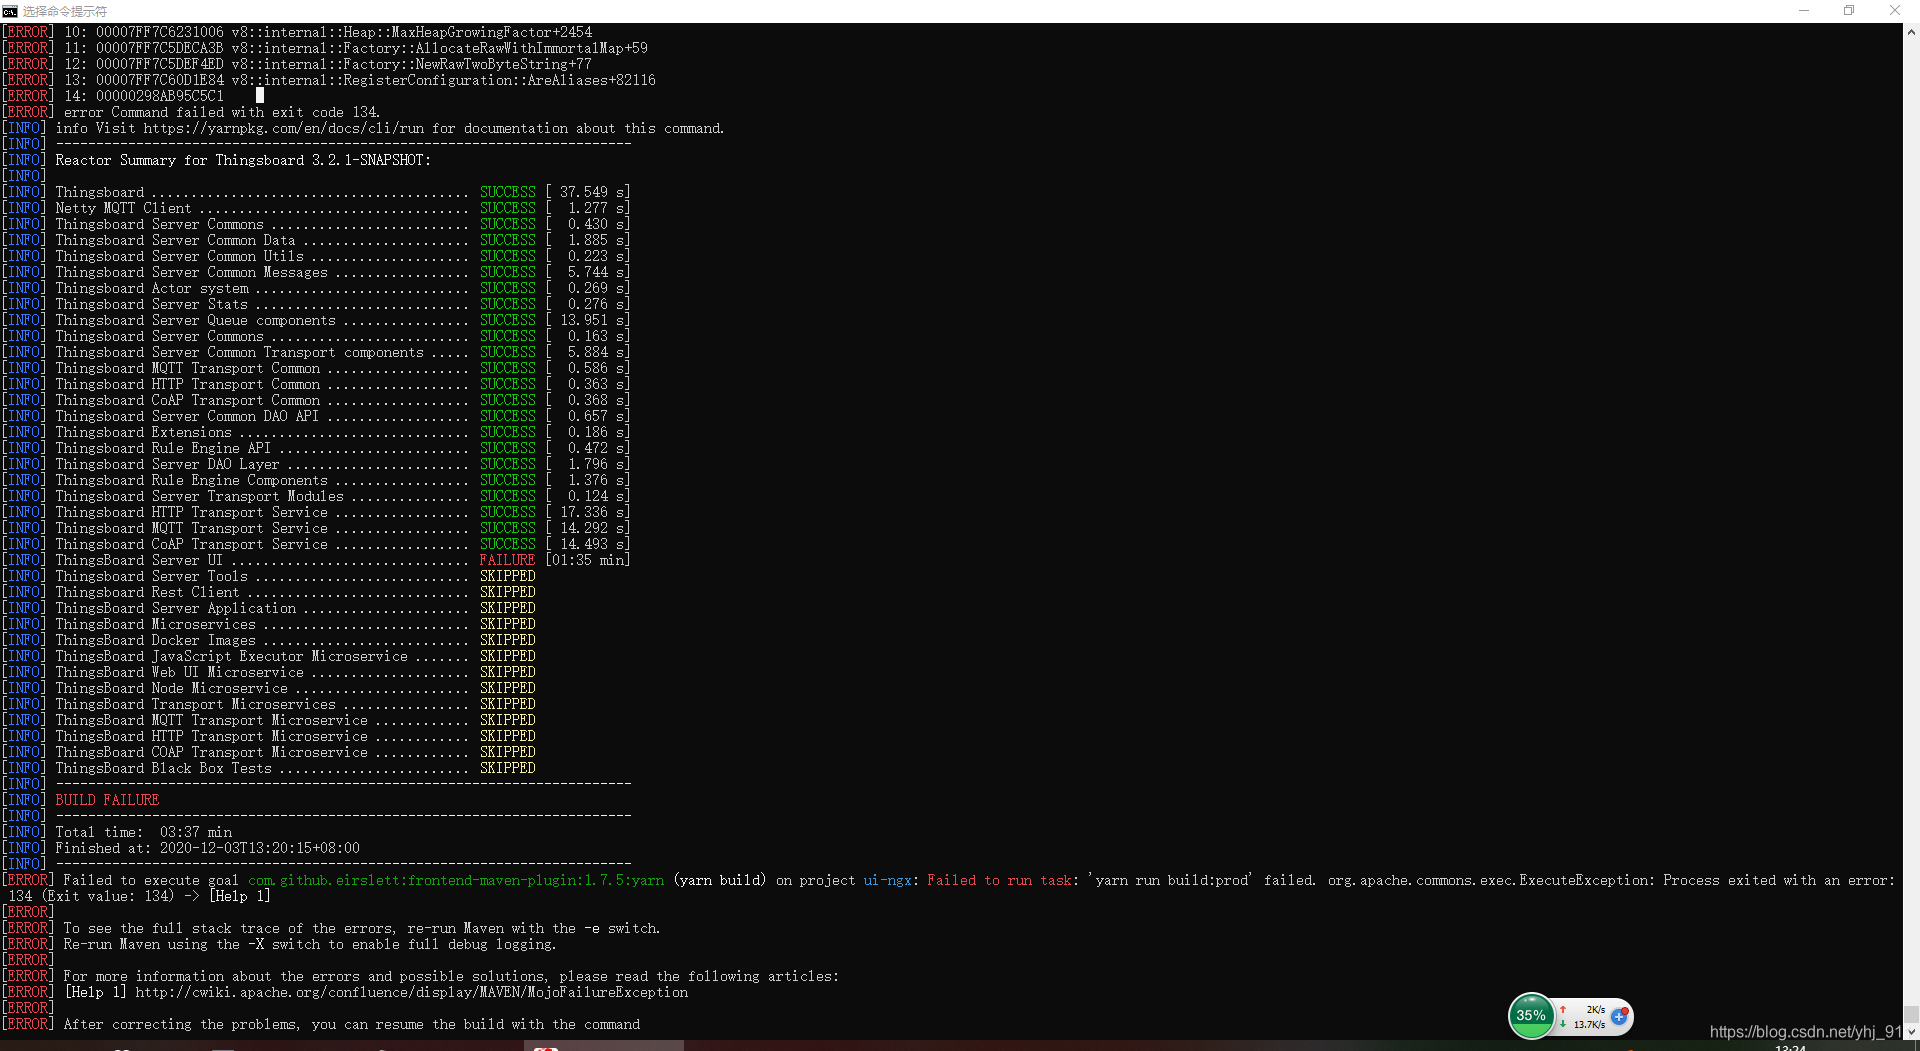The width and height of the screenshot is (1920, 1051).
Task: Click "Thingsboard Extensions" module name
Action: [143, 432]
